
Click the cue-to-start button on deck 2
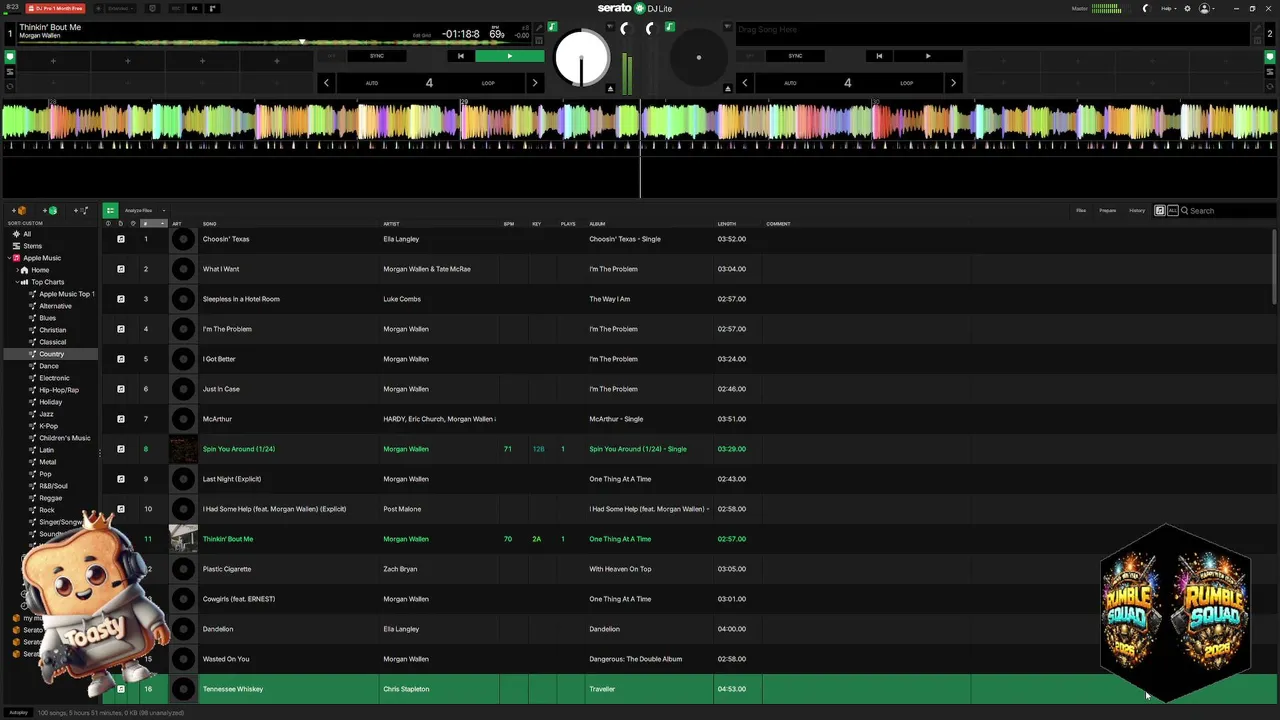(879, 56)
